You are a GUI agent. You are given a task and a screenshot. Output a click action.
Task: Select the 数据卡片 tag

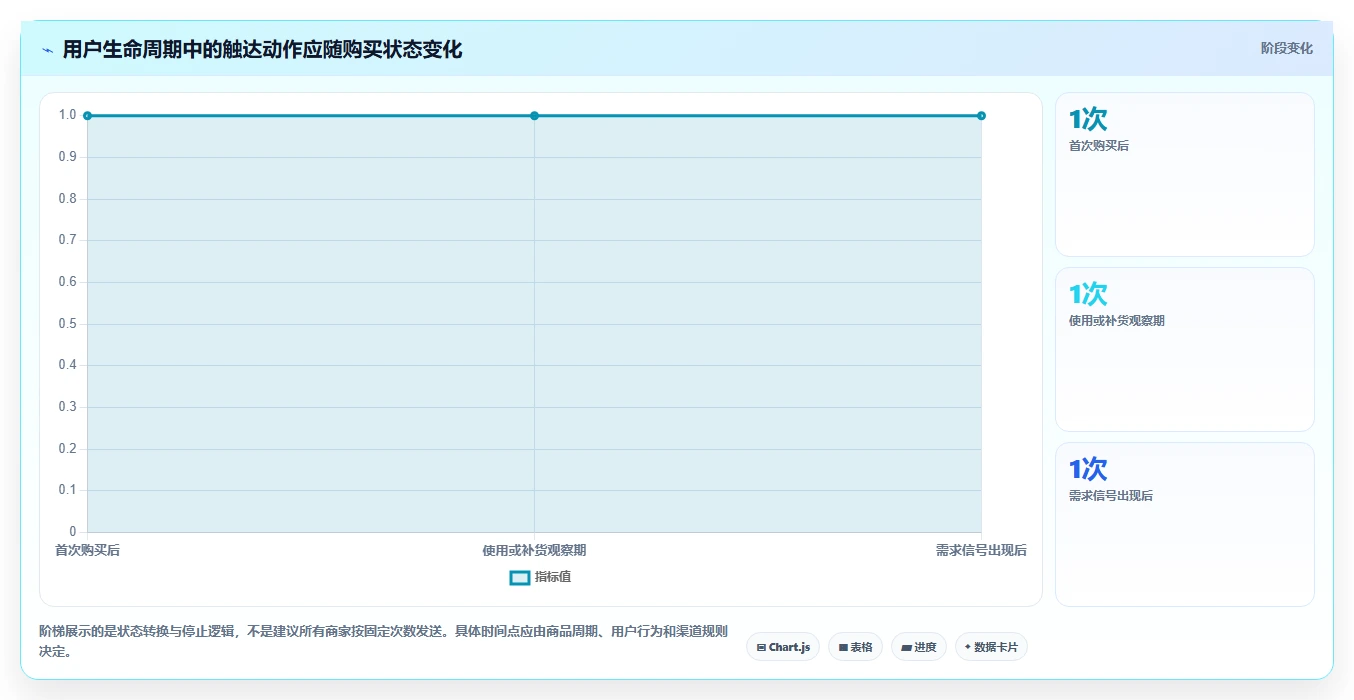(x=991, y=647)
